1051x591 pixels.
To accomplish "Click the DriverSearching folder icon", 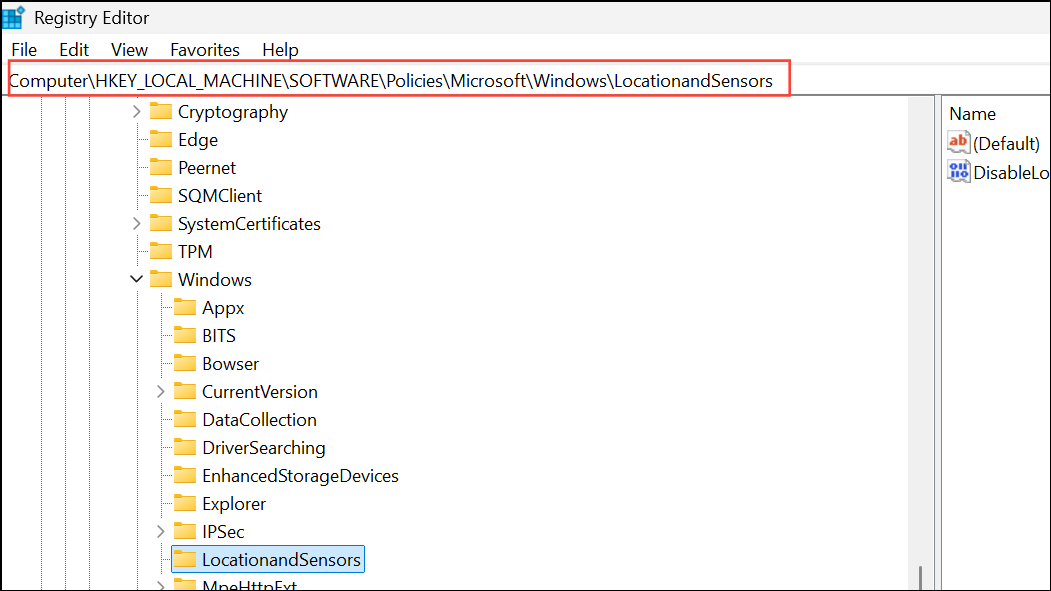I will tap(185, 447).
